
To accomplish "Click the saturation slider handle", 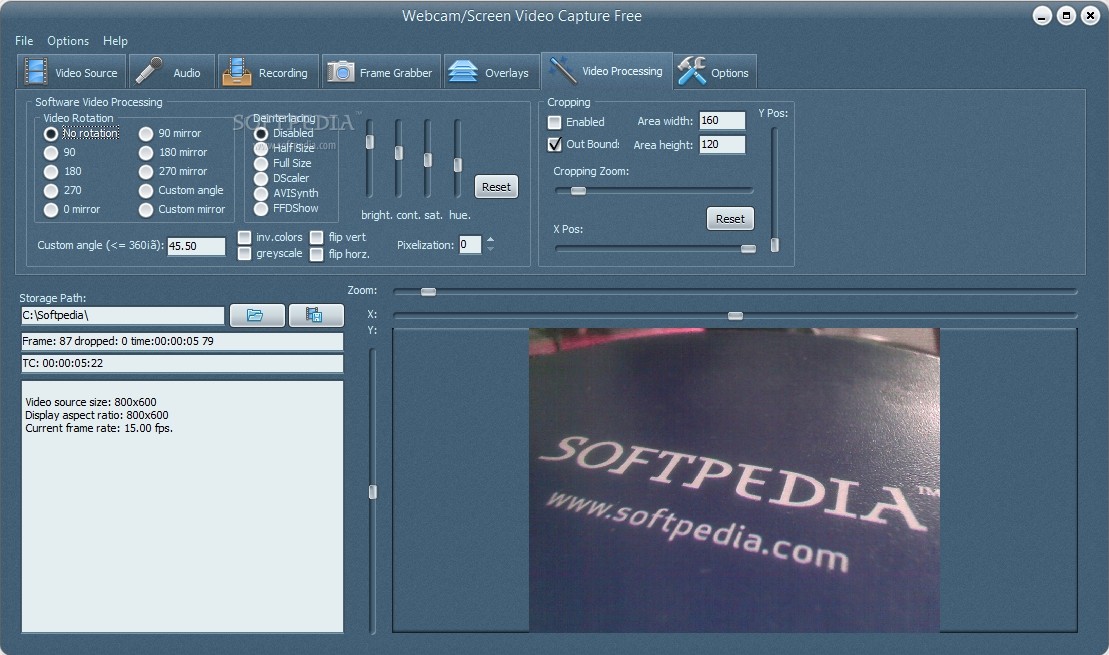I will pyautogui.click(x=428, y=160).
